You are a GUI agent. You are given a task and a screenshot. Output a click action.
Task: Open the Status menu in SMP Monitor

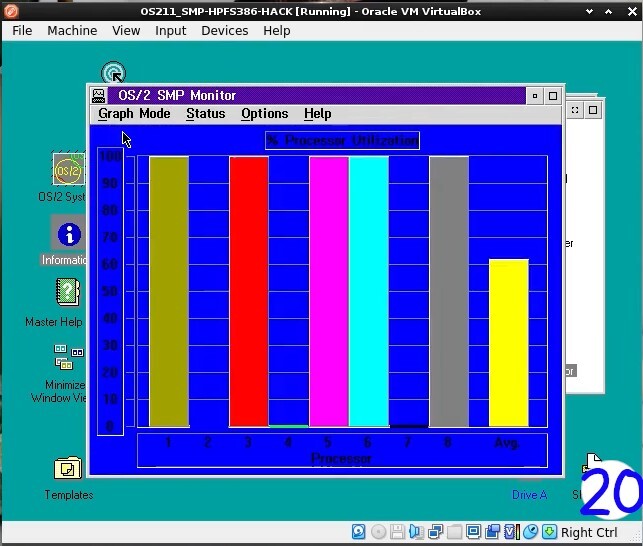(x=205, y=114)
